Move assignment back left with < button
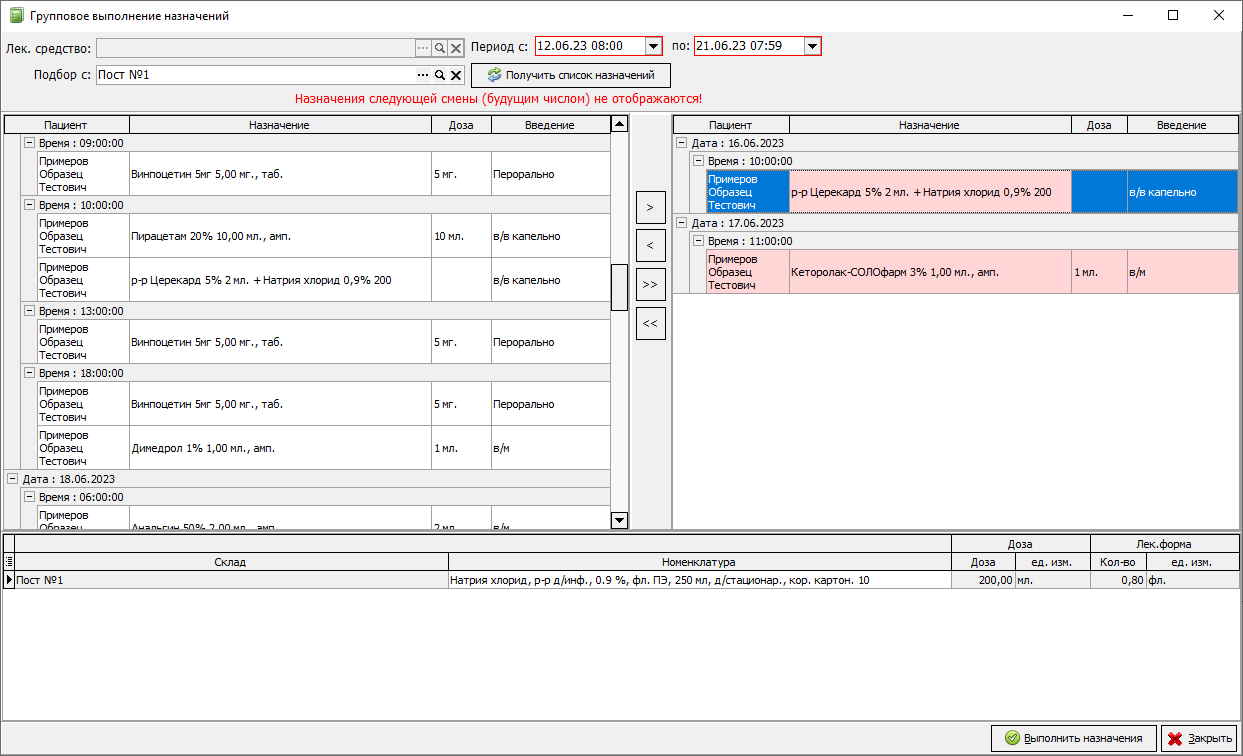The height and width of the screenshot is (756, 1243). coord(650,245)
